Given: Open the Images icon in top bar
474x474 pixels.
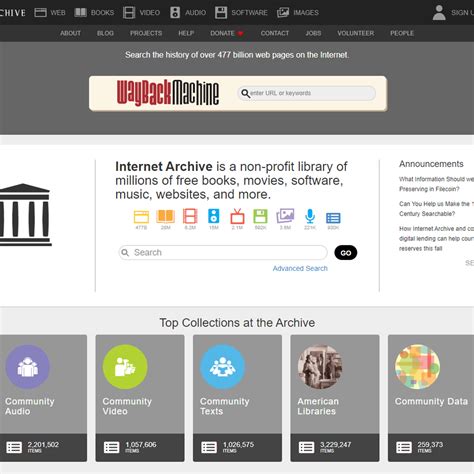Looking at the screenshot, I should (283, 13).
